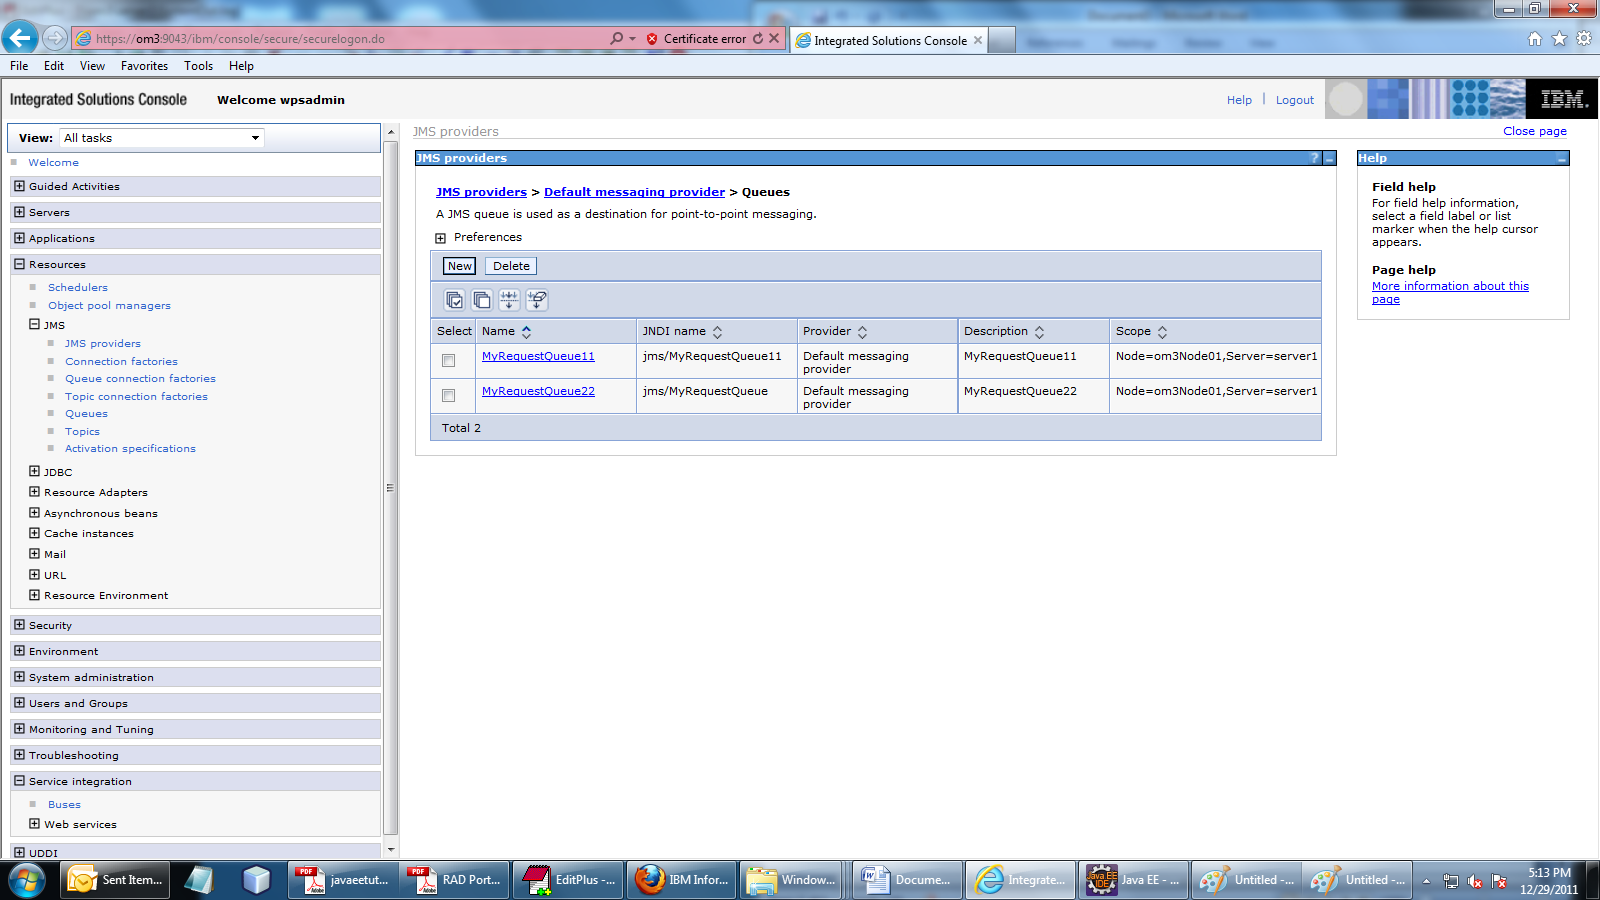
Task: Click the browser Back arrow button
Action: click(x=20, y=38)
